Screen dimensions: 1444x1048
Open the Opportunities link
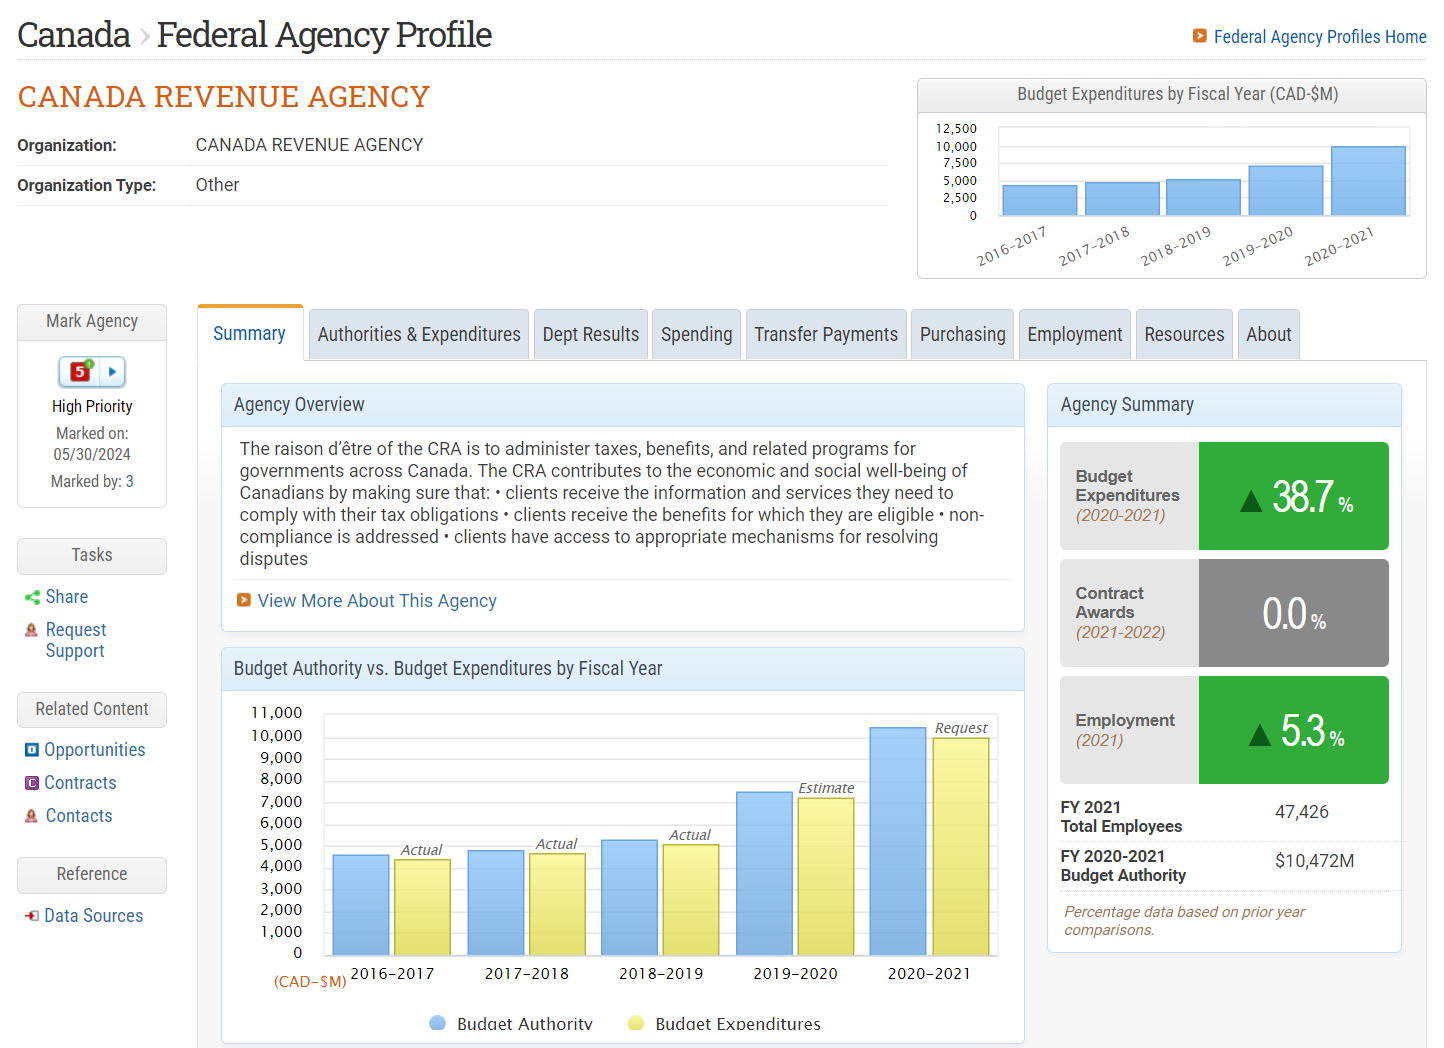coord(95,750)
